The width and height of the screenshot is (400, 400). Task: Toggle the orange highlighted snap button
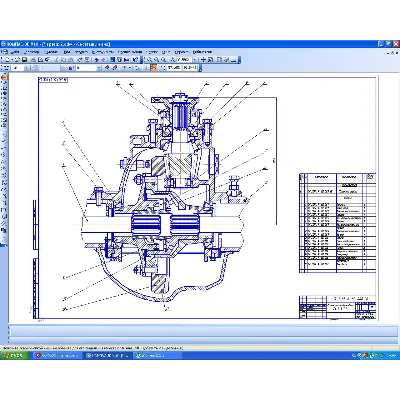point(153,68)
